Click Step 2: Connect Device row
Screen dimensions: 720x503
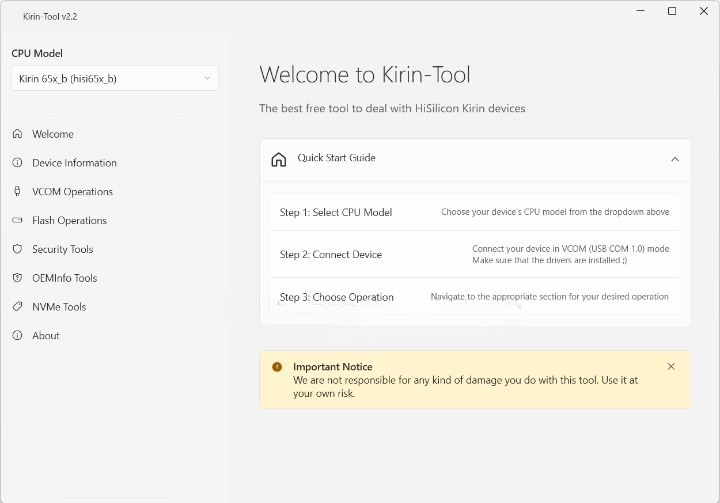474,254
